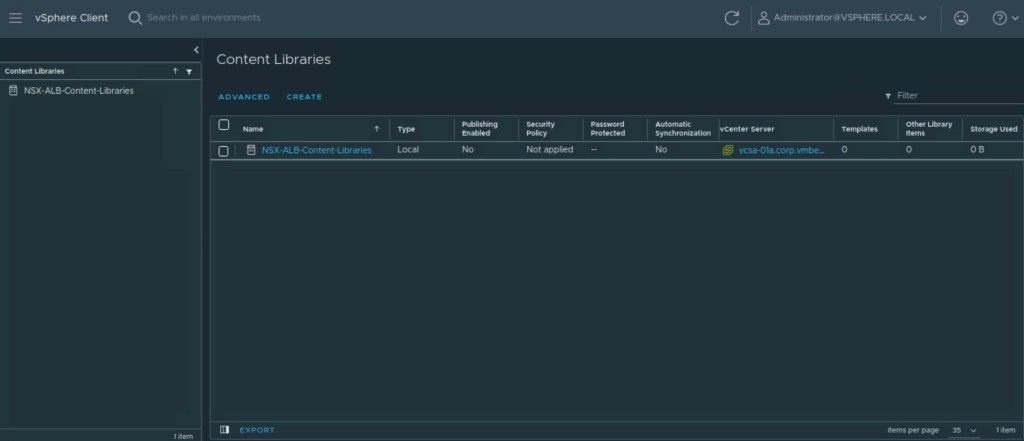Click the vCenter server icon in table row
The height and width of the screenshot is (441, 1024).
pyautogui.click(x=729, y=150)
